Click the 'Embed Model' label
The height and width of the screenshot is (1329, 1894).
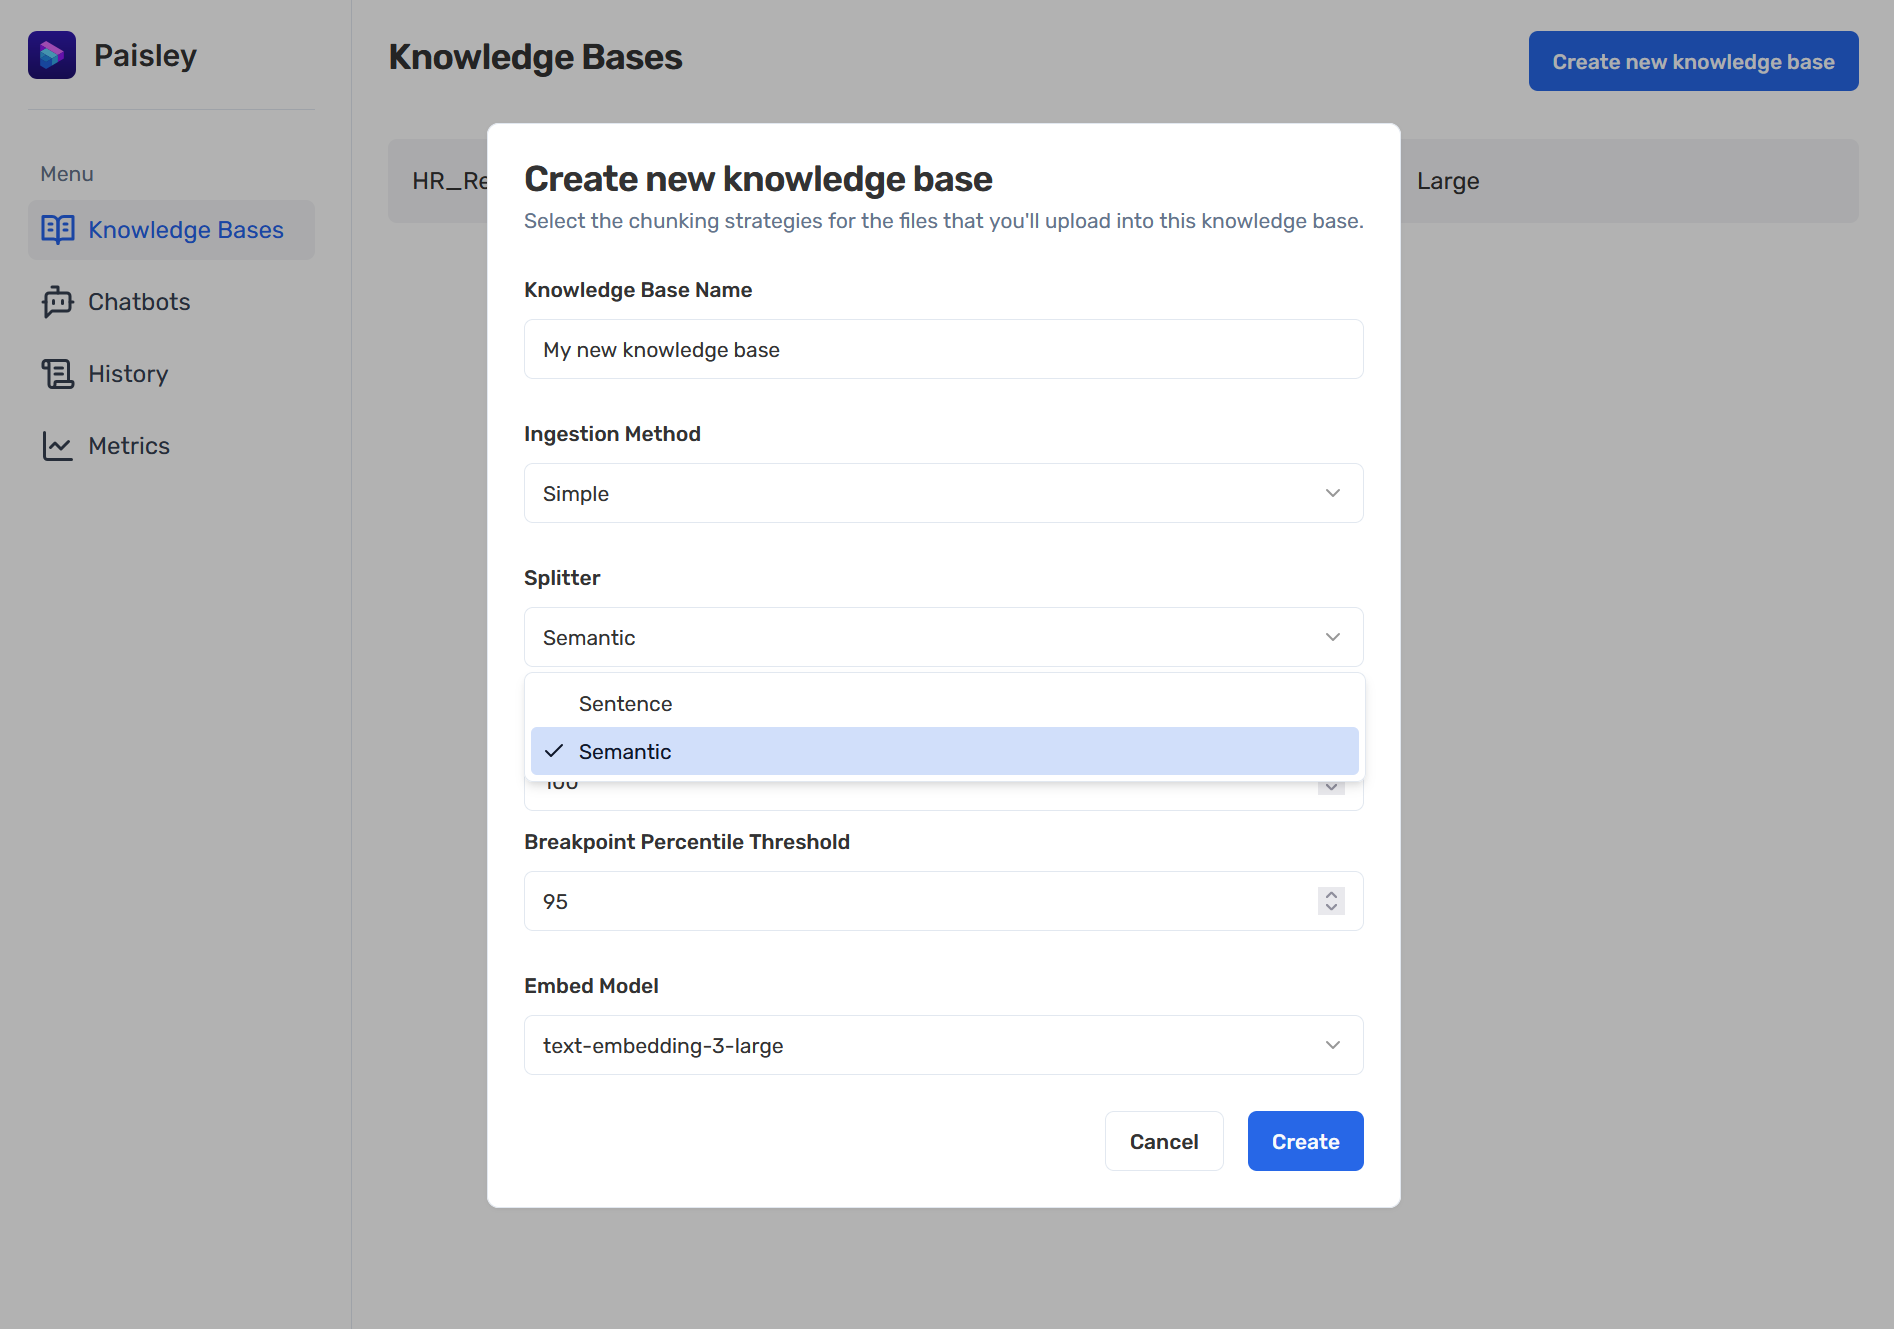(x=591, y=986)
